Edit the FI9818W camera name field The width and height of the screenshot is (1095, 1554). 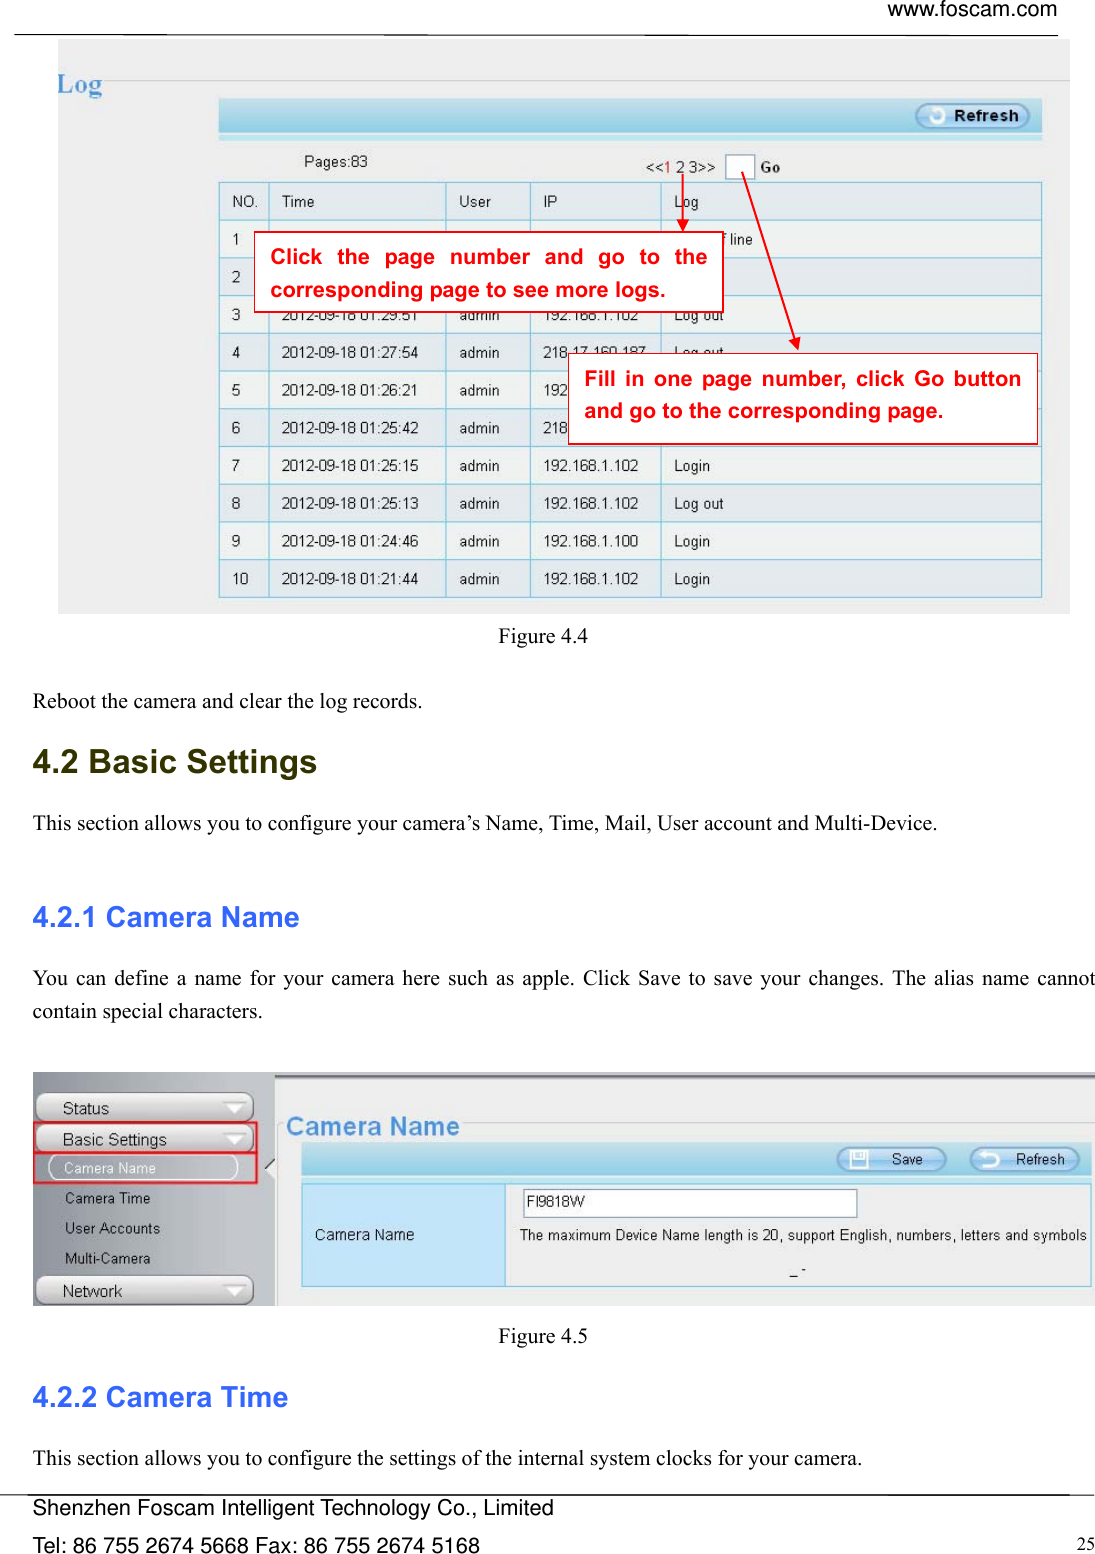coord(690,1202)
